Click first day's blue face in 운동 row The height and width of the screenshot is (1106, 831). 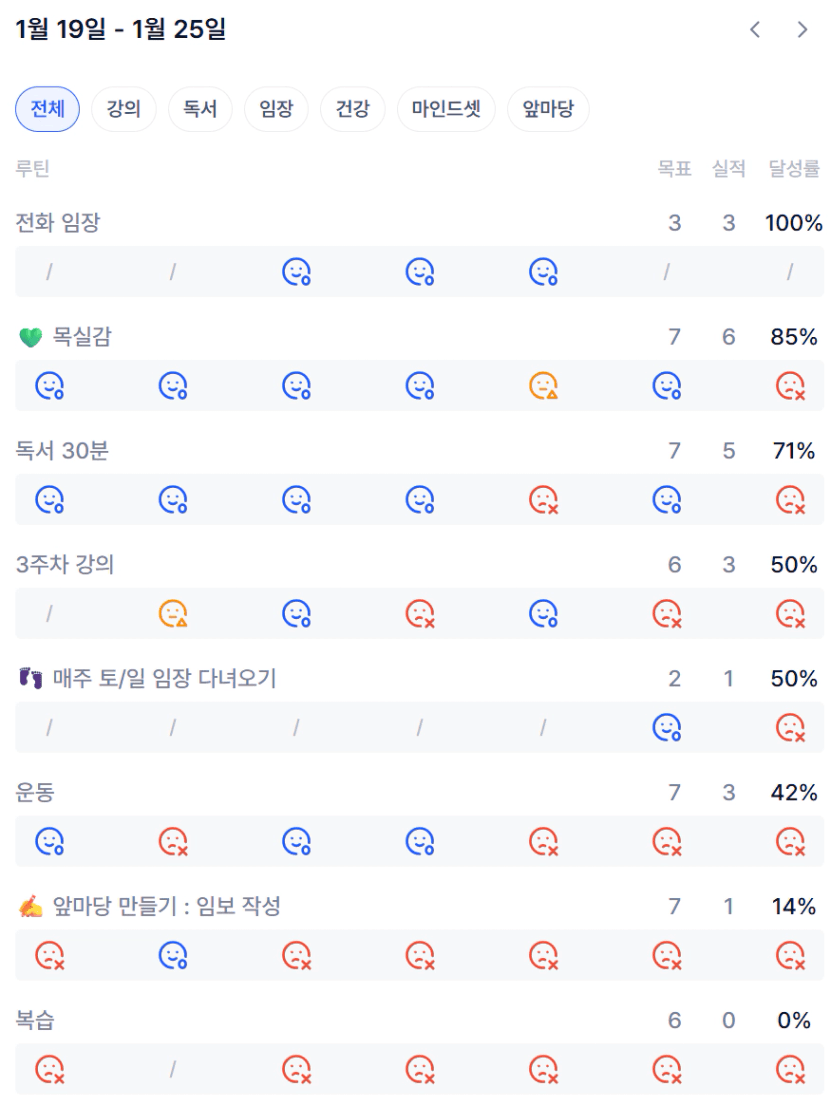(49, 841)
